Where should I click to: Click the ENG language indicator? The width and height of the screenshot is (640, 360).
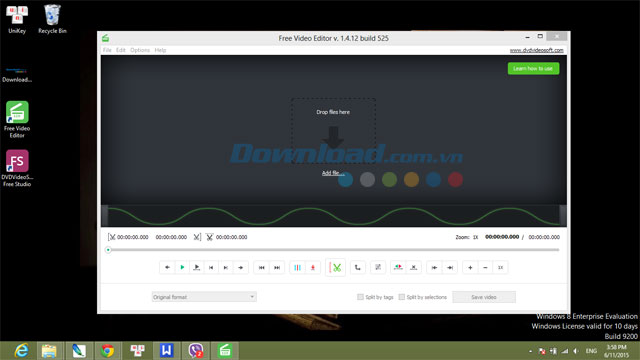[591, 351]
